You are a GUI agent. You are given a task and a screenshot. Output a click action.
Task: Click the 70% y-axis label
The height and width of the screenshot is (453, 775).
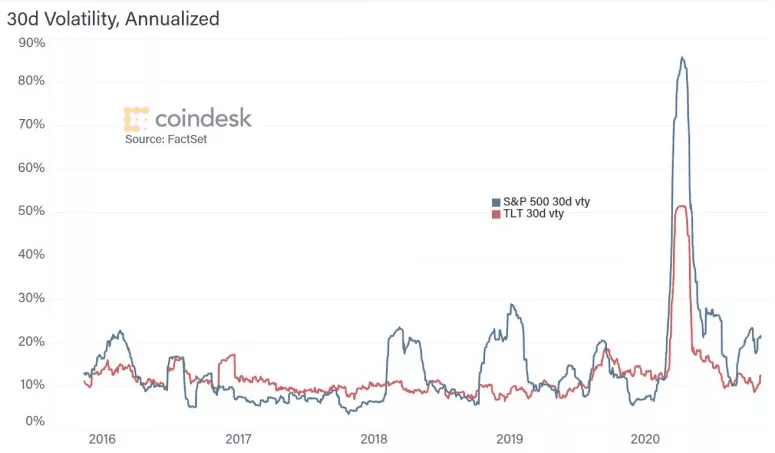tap(32, 124)
